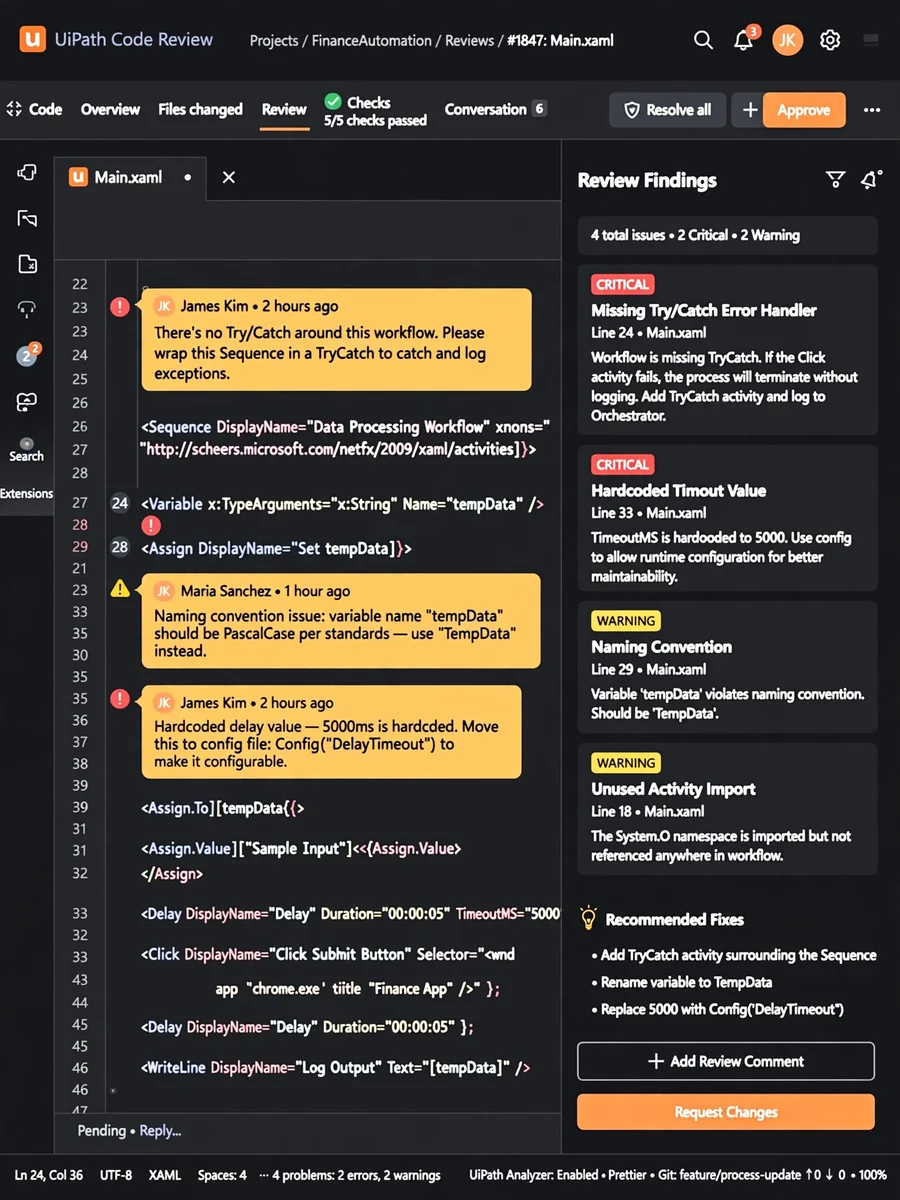Open Missing Try/Catch Error Handler finding

point(728,350)
